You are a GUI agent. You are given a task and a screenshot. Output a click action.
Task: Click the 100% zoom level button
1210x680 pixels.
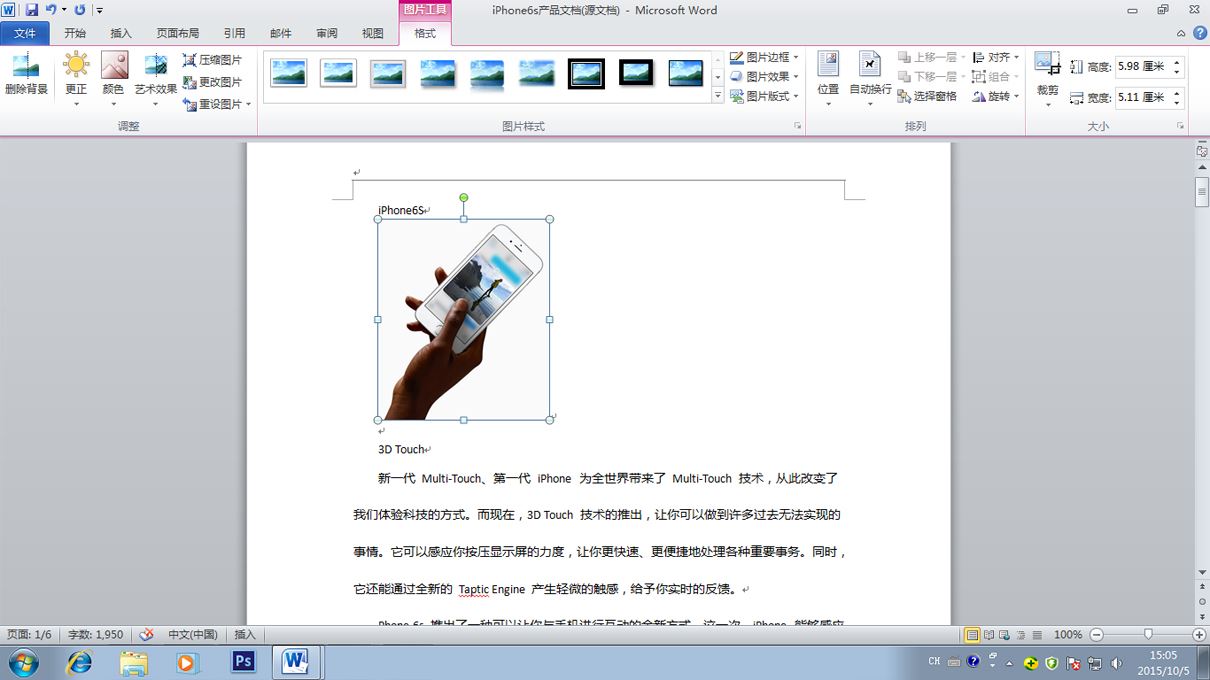tap(1068, 635)
